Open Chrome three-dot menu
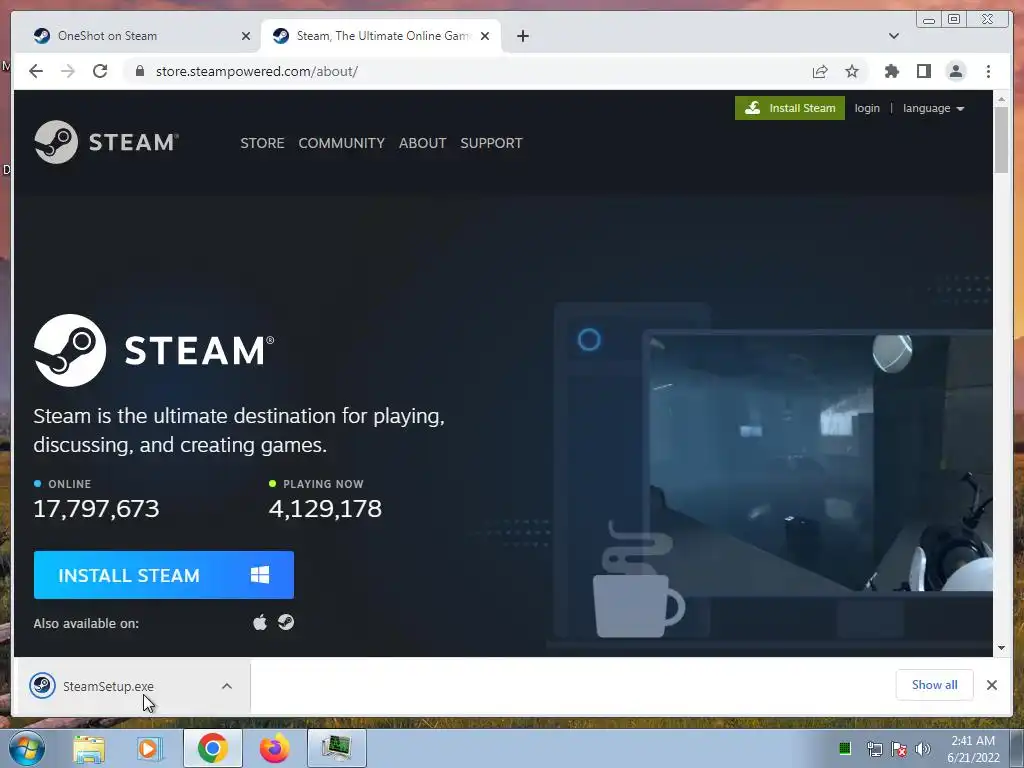 tap(988, 71)
